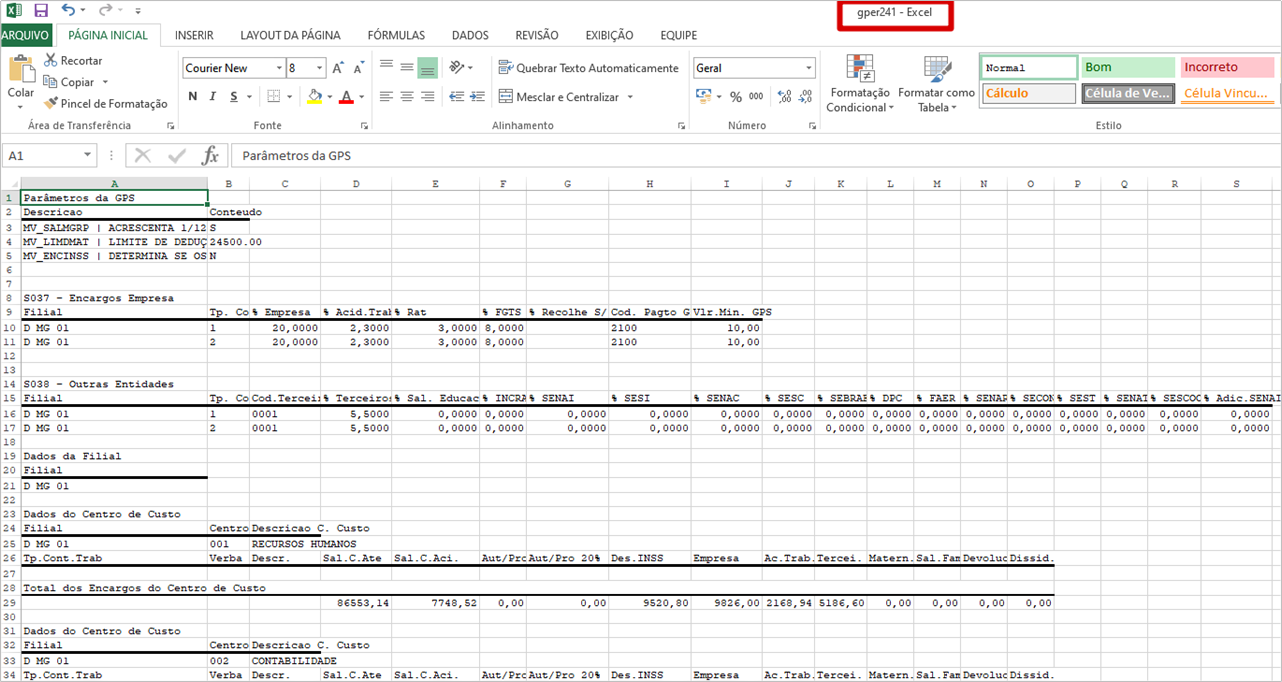Toggle underline S formatting
This screenshot has height=682, width=1282.
coord(234,97)
